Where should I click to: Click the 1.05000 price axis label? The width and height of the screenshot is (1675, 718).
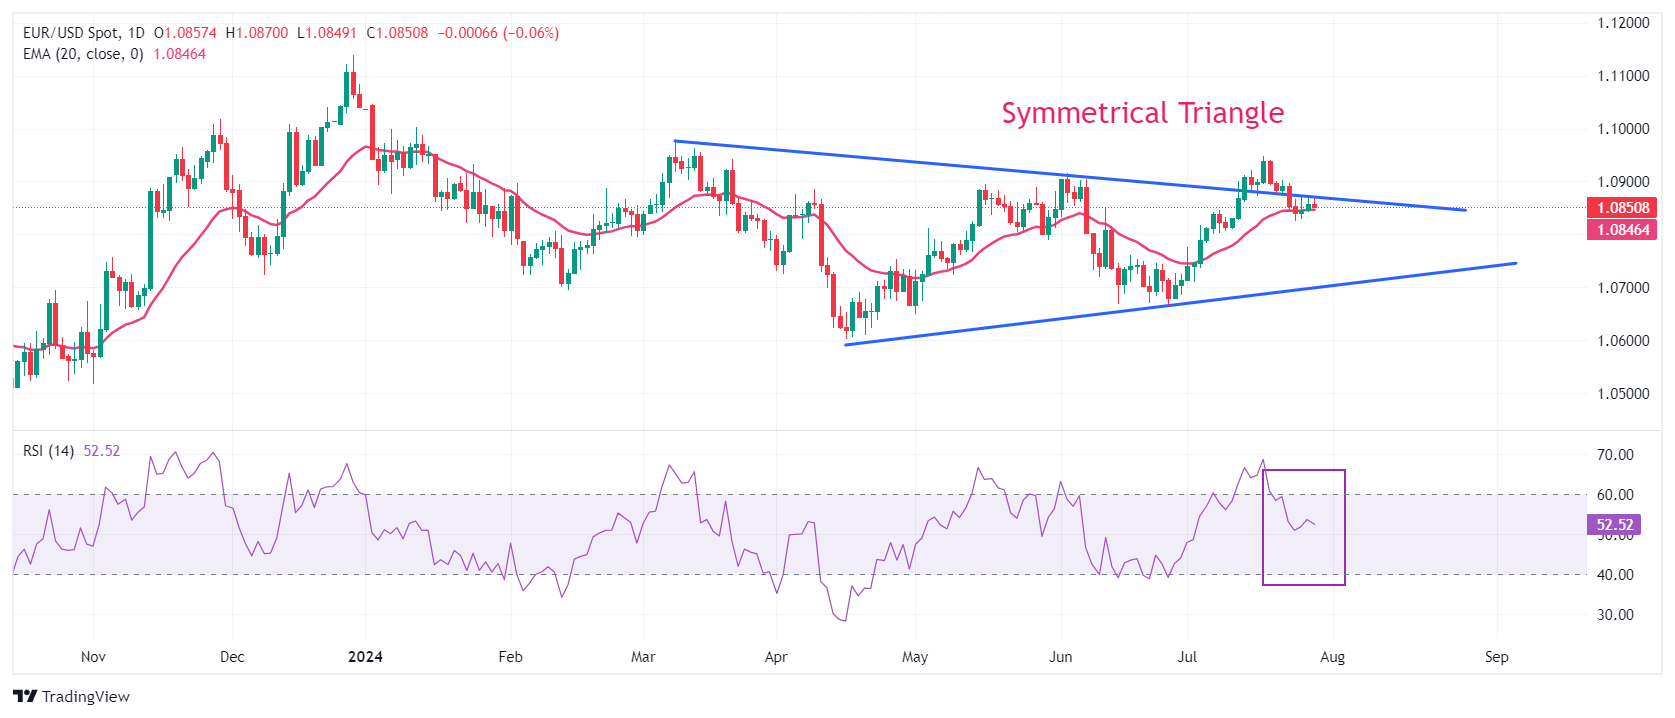(x=1623, y=393)
